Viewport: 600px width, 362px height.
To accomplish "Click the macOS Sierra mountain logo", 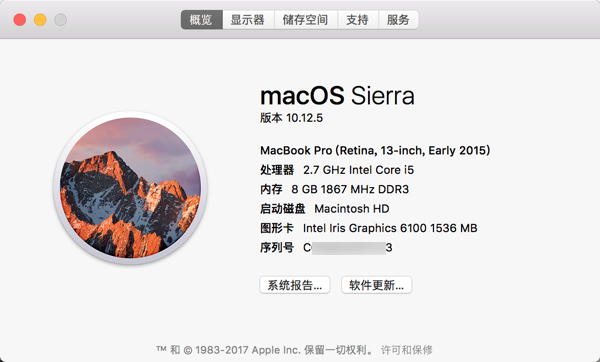I will pos(130,187).
